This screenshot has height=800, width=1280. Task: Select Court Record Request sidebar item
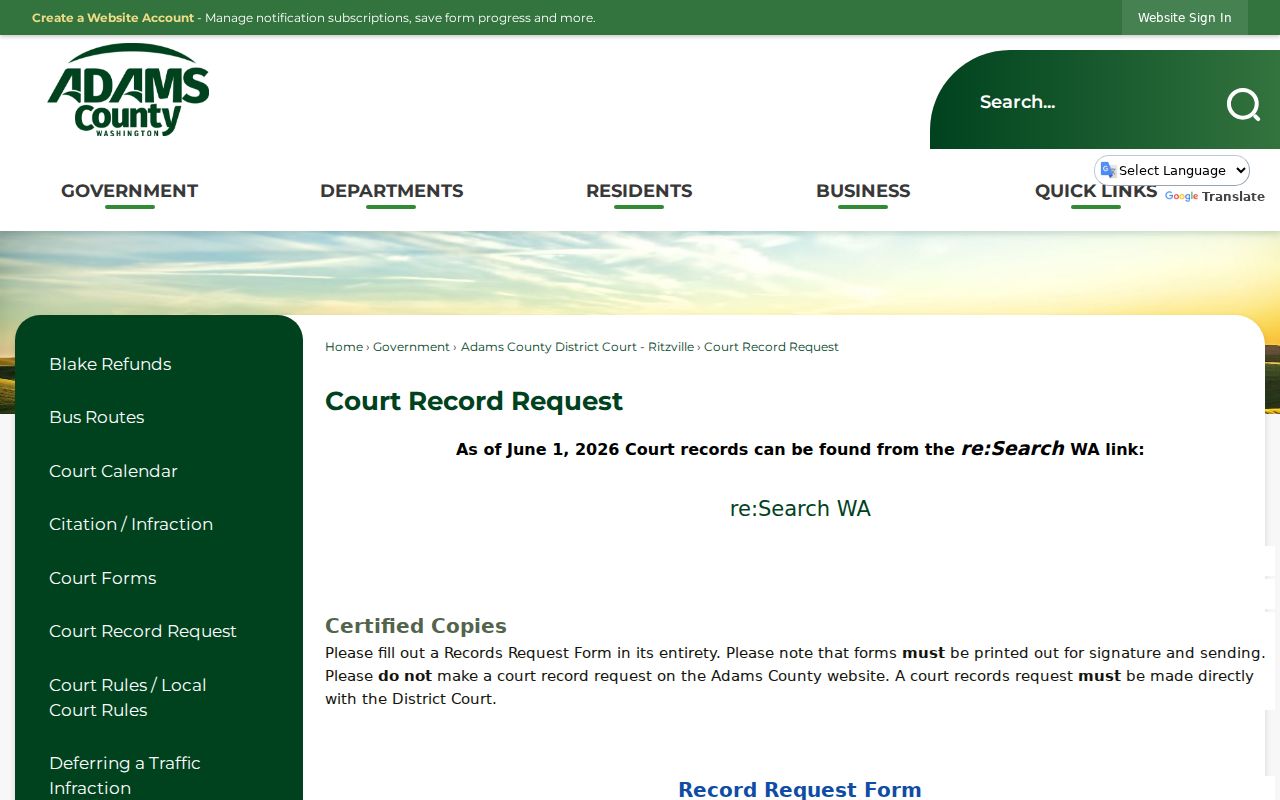[143, 631]
